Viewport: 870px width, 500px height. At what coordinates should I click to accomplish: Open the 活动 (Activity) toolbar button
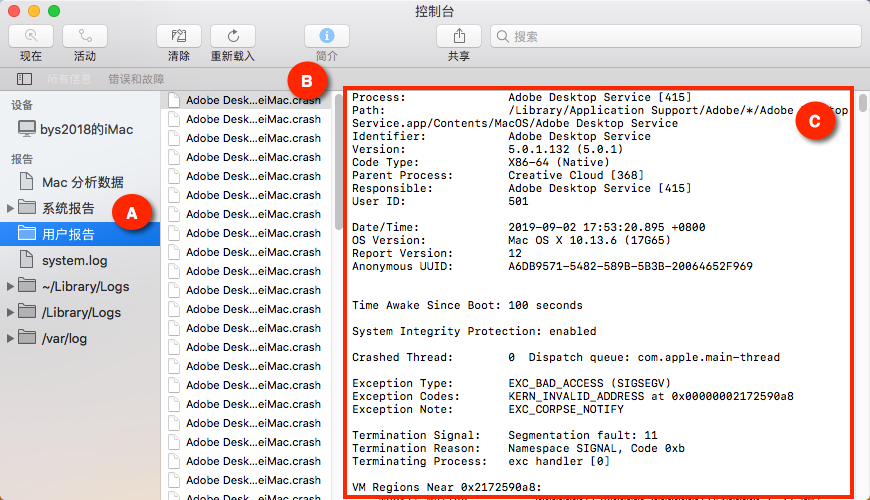[85, 37]
